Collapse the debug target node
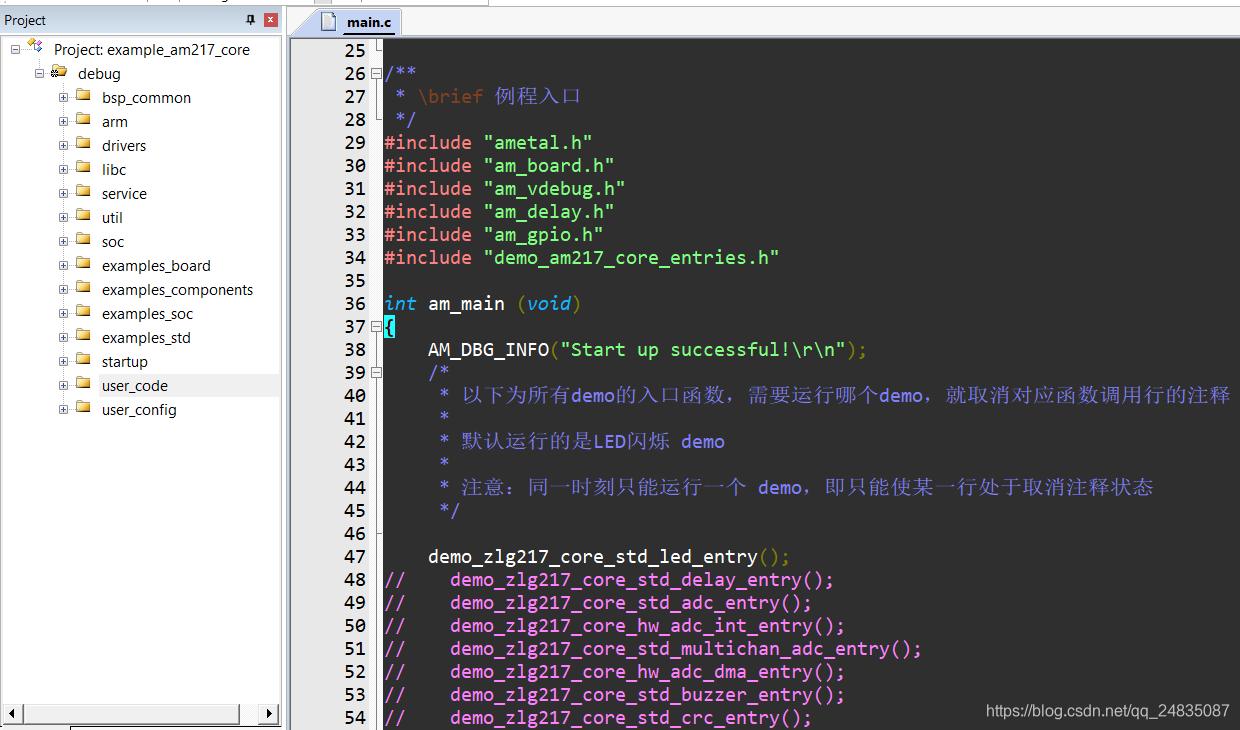Screen dimensions: 1240x730 pyautogui.click(x=40, y=73)
